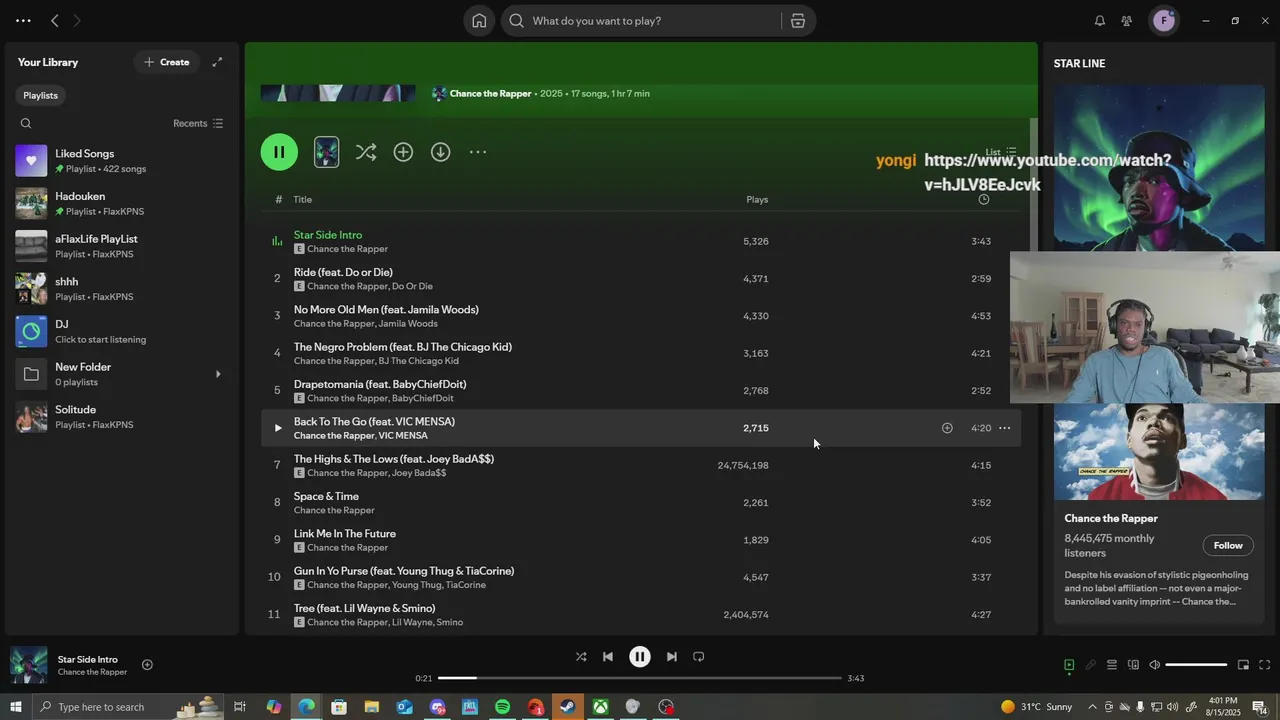The image size is (1280, 720).
Task: Enable shuffle for the album
Action: click(x=366, y=152)
